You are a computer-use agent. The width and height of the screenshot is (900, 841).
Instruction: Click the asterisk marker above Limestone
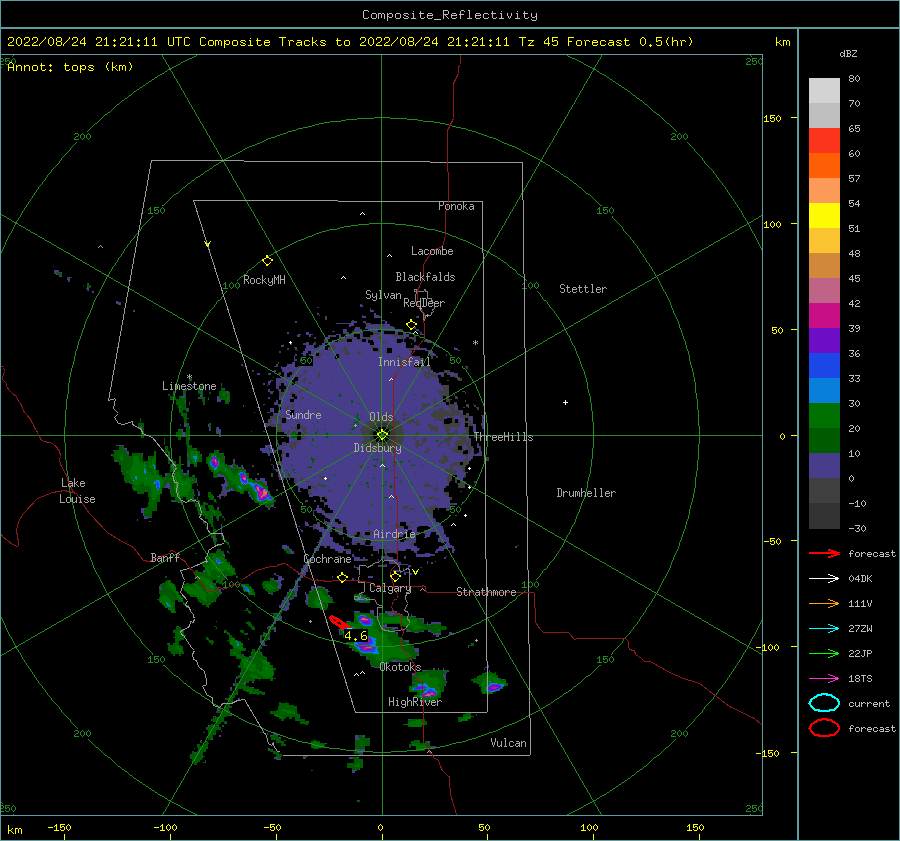point(189,378)
